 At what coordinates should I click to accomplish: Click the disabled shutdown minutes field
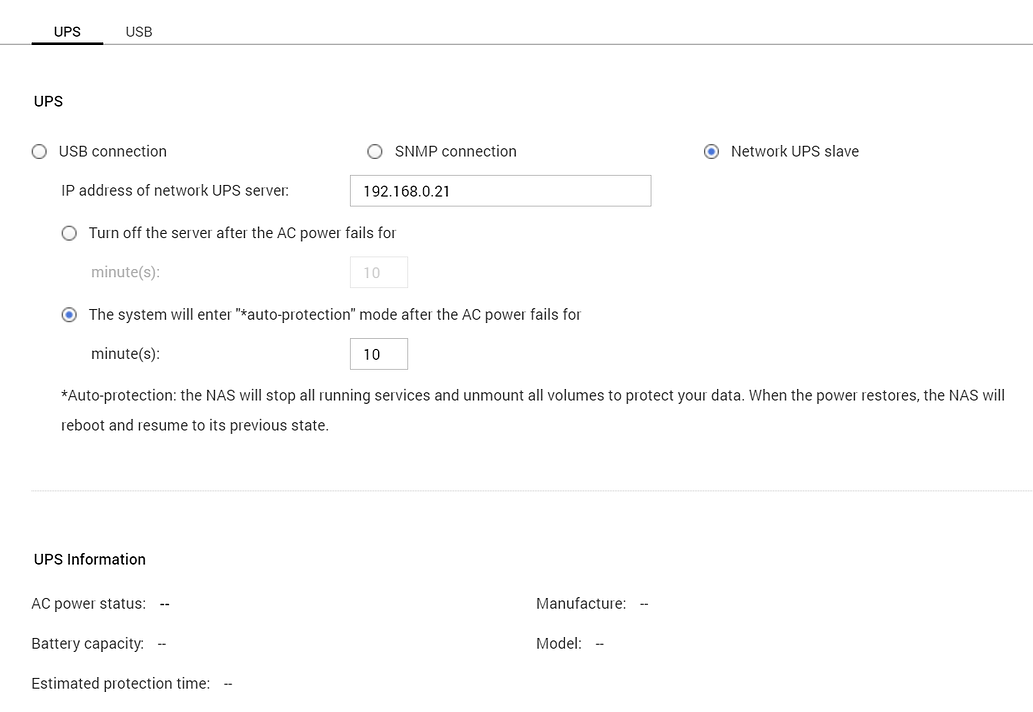[378, 271]
